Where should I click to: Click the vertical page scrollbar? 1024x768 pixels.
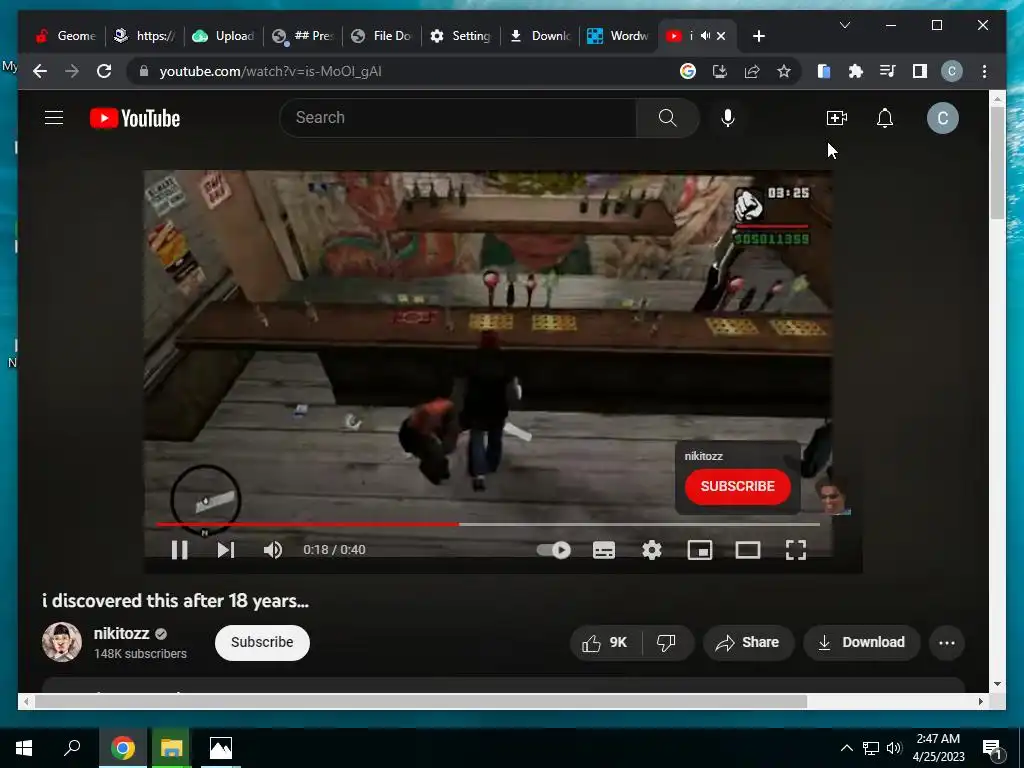click(x=997, y=162)
